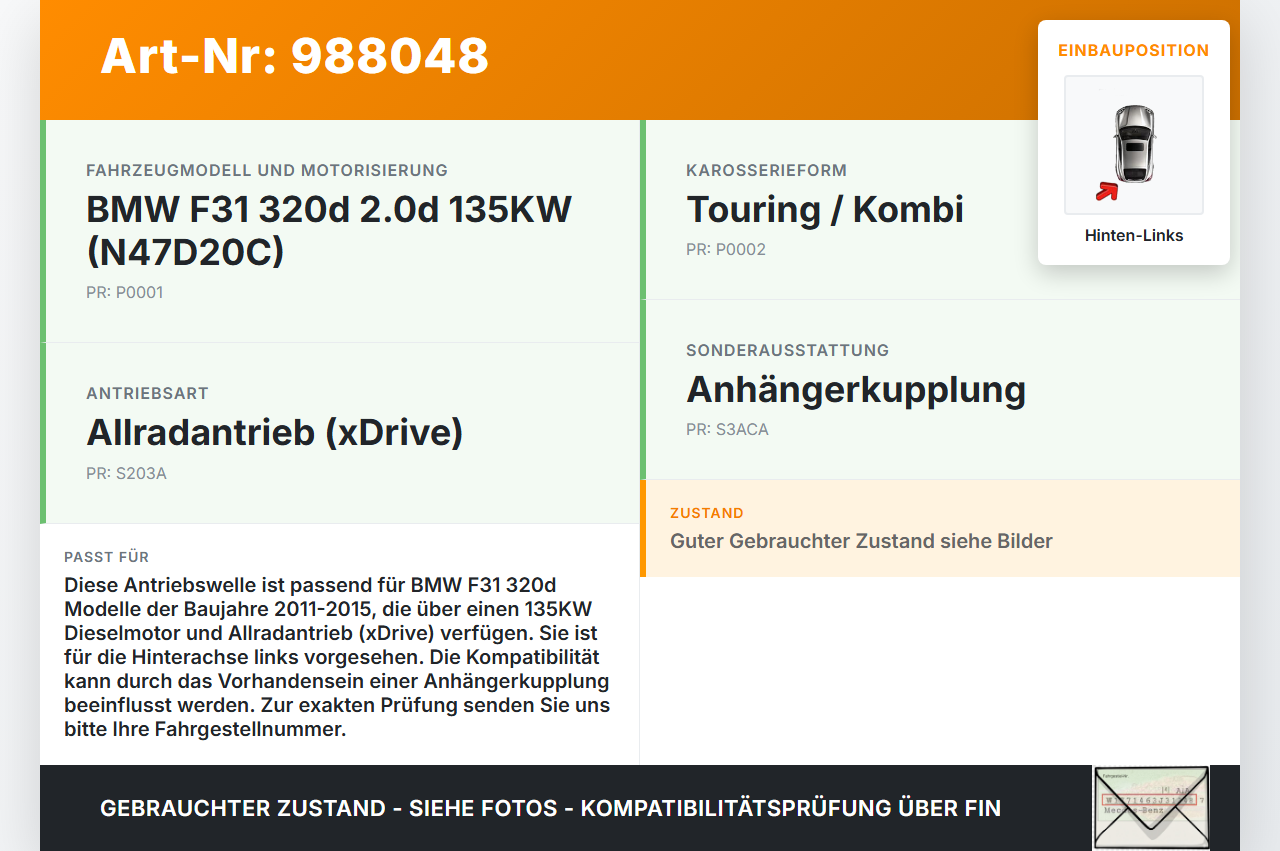Screen dimensions: 1280x851
Task: Click the Hinten-Links position label
Action: click(1134, 235)
